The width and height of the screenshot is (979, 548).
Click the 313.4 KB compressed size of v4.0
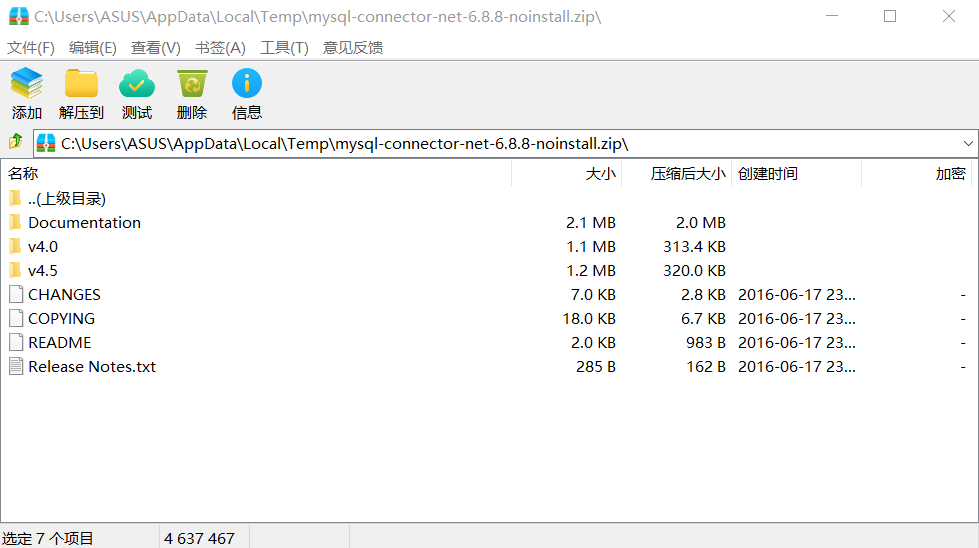point(694,247)
